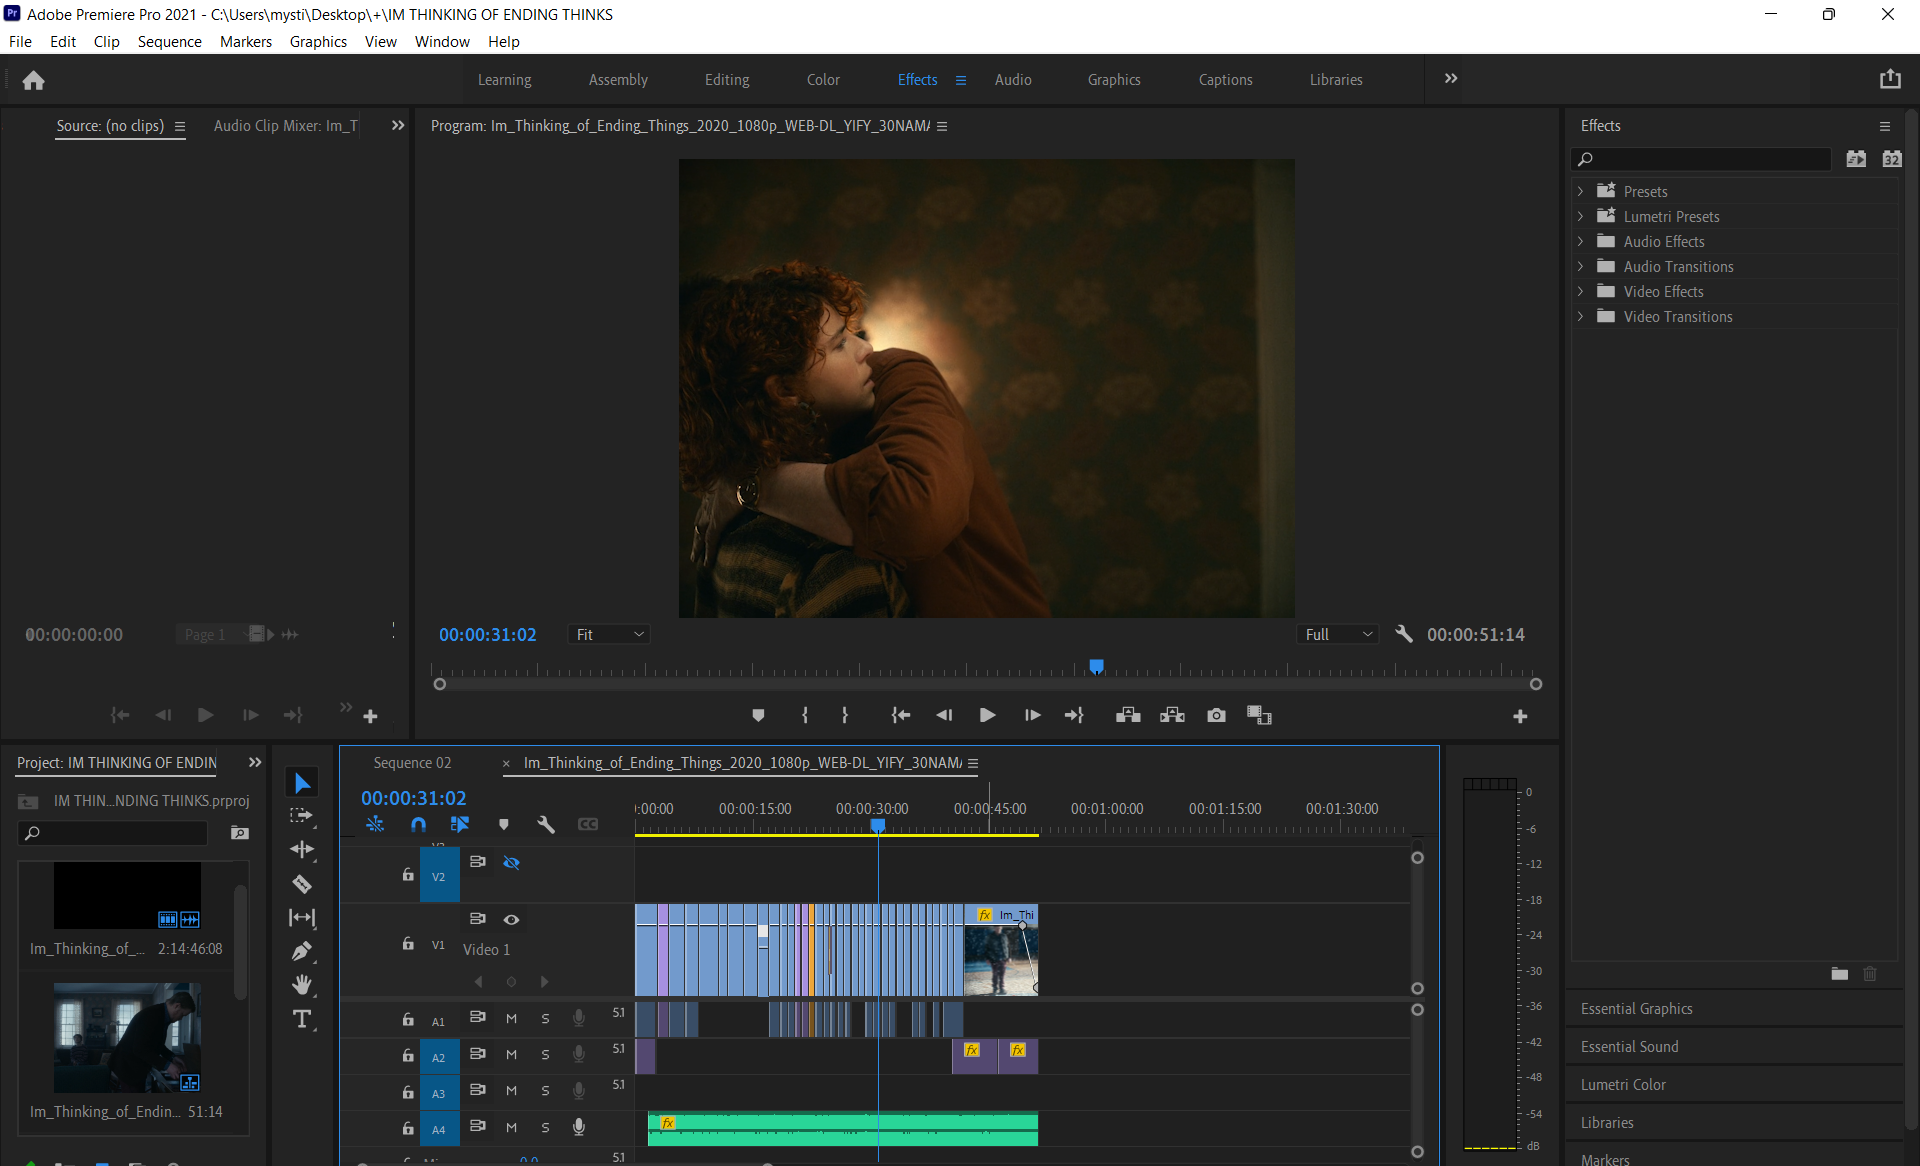Screen dimensions: 1920x1166
Task: Click timeline playhead marker on ruler
Action: pyautogui.click(x=878, y=826)
